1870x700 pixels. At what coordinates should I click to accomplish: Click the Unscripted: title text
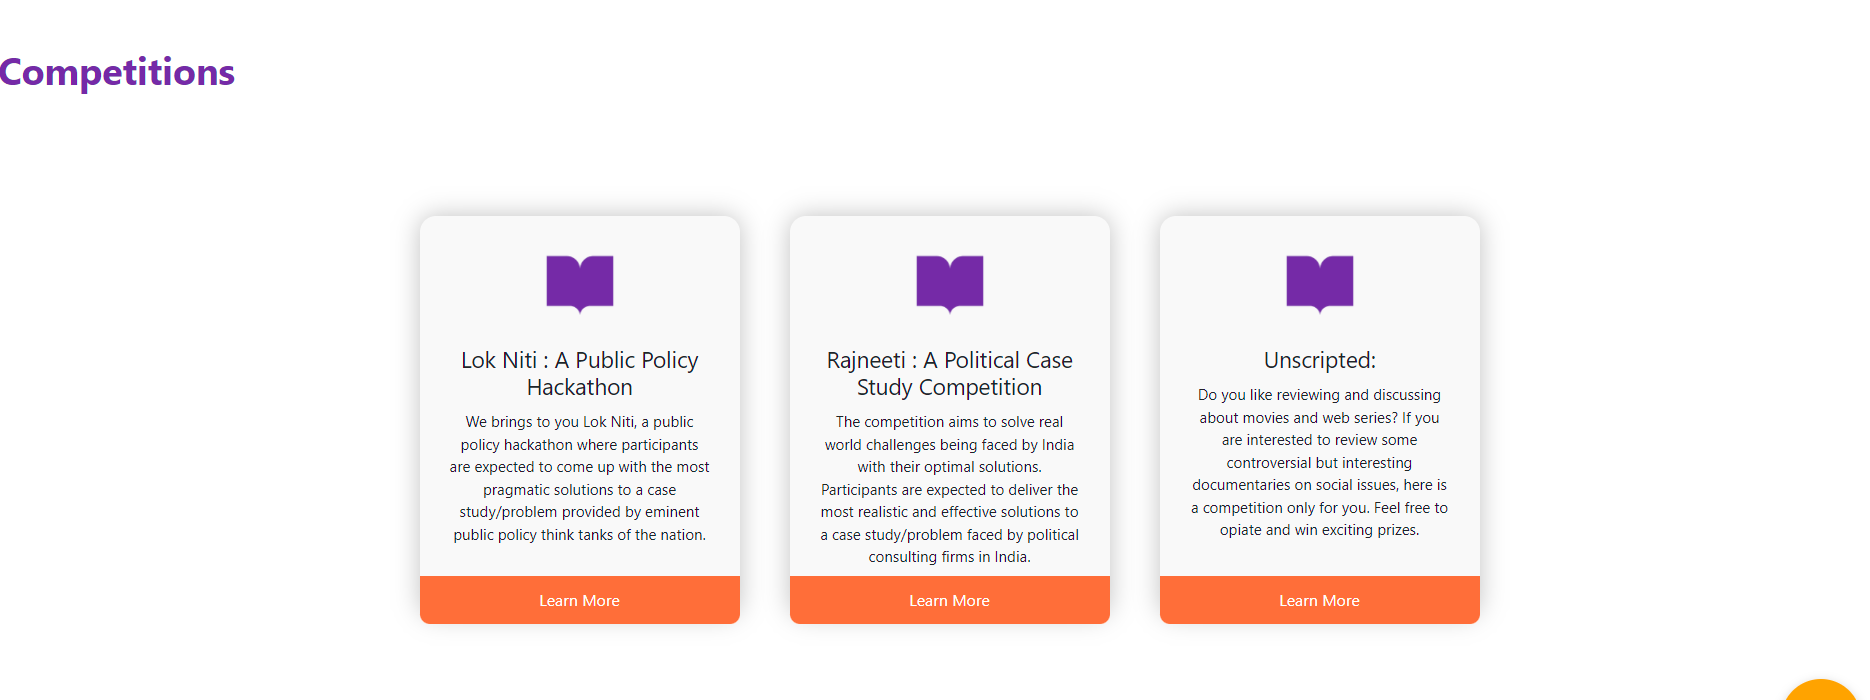[x=1319, y=361]
